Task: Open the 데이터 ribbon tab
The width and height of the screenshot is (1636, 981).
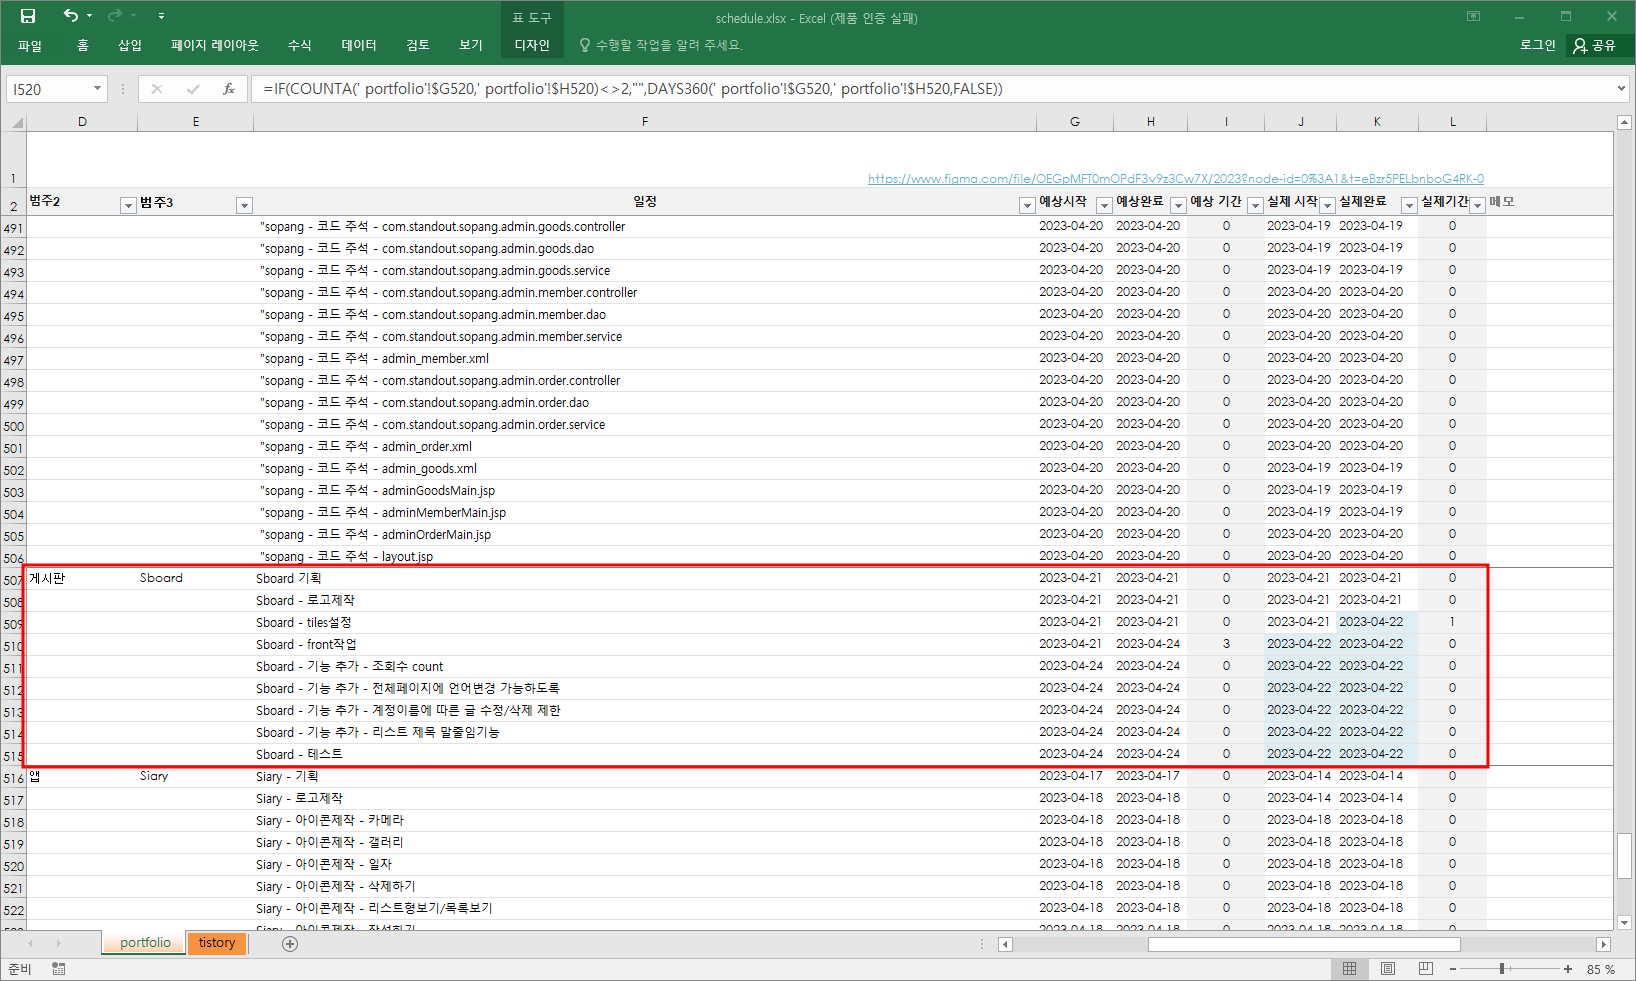Action: click(x=358, y=45)
